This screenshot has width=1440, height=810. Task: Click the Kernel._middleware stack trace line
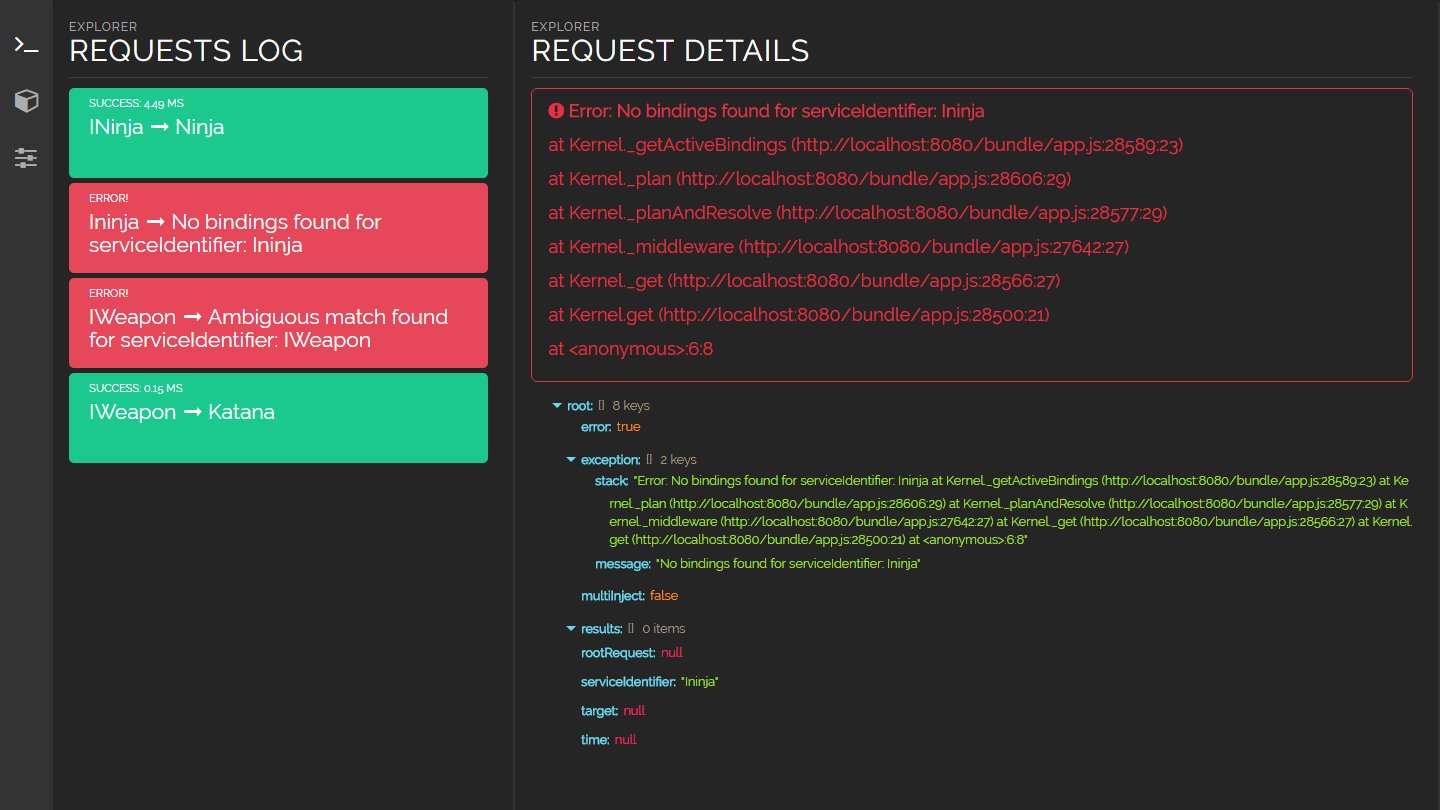(839, 247)
